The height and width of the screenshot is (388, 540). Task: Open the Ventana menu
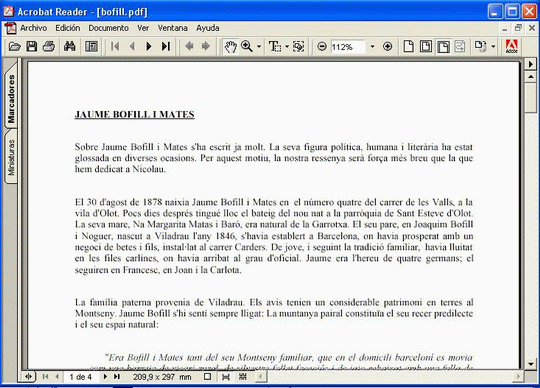click(x=173, y=28)
